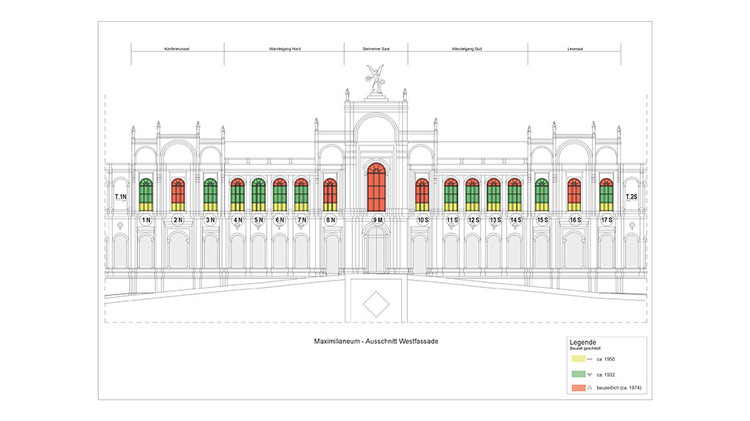This screenshot has width=750, height=421.
Task: Select the green window above label 1 N
Action: point(146,194)
